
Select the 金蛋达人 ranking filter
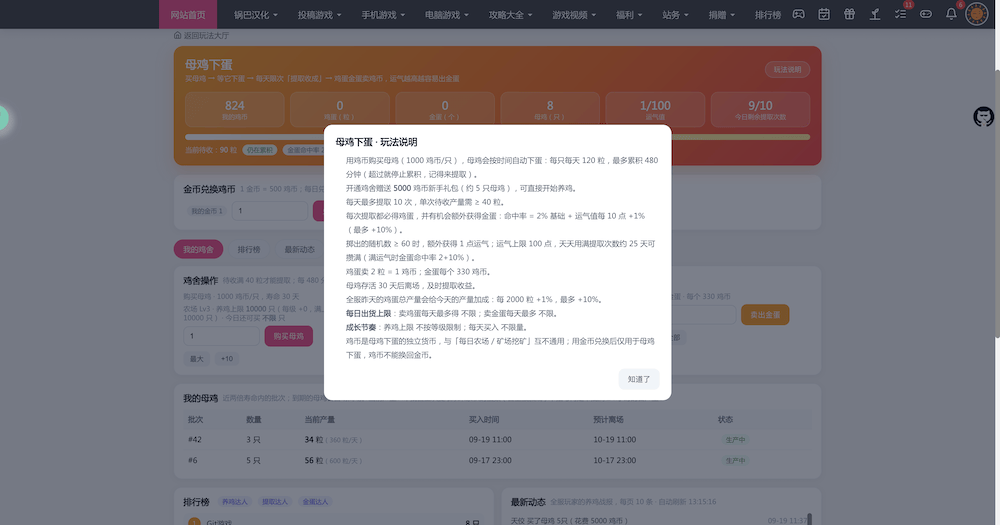click(315, 502)
